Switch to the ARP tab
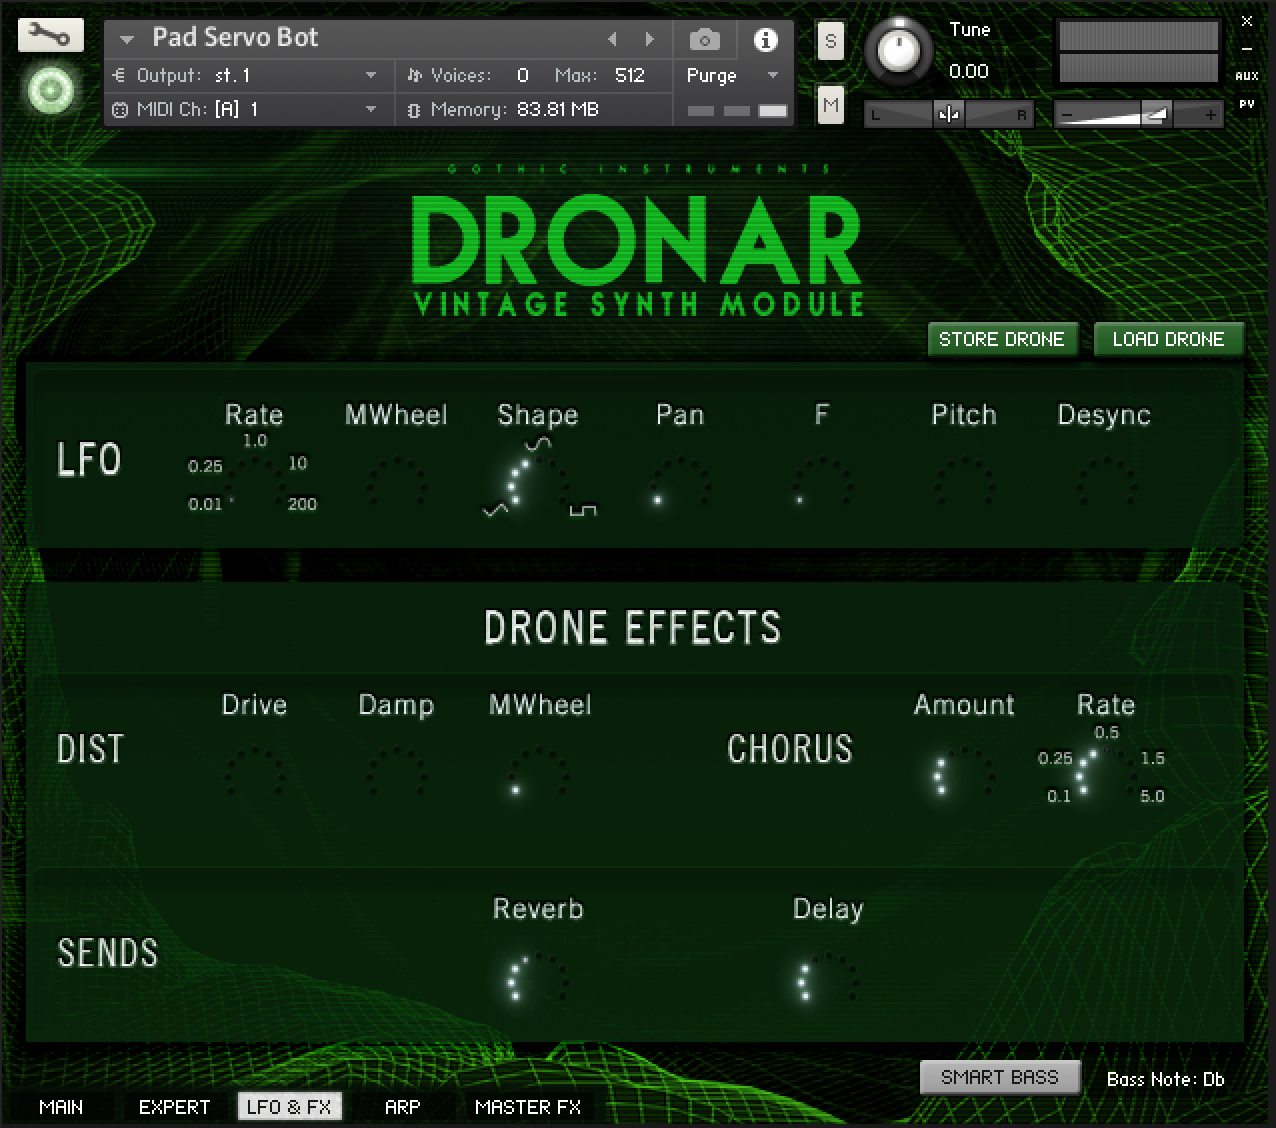 pyautogui.click(x=402, y=1107)
